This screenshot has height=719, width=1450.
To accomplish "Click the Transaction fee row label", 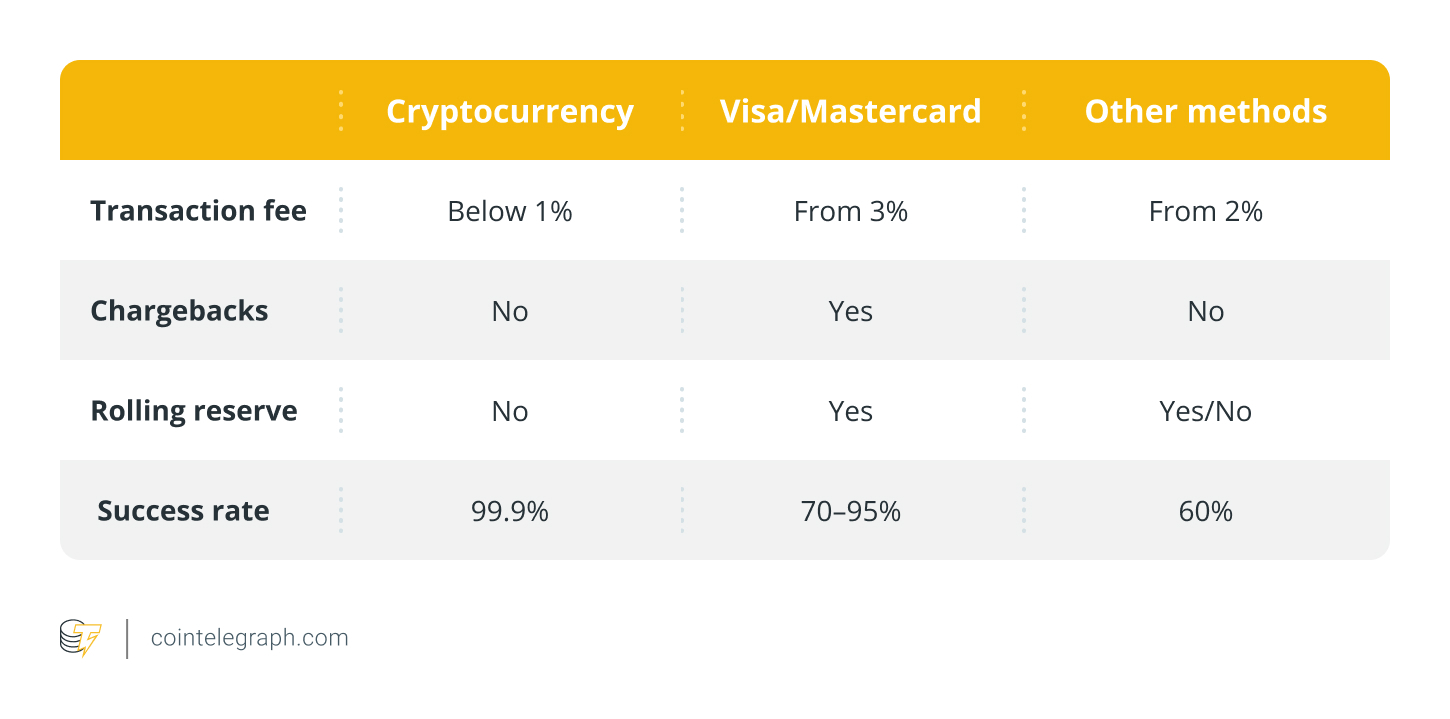I will tap(198, 211).
